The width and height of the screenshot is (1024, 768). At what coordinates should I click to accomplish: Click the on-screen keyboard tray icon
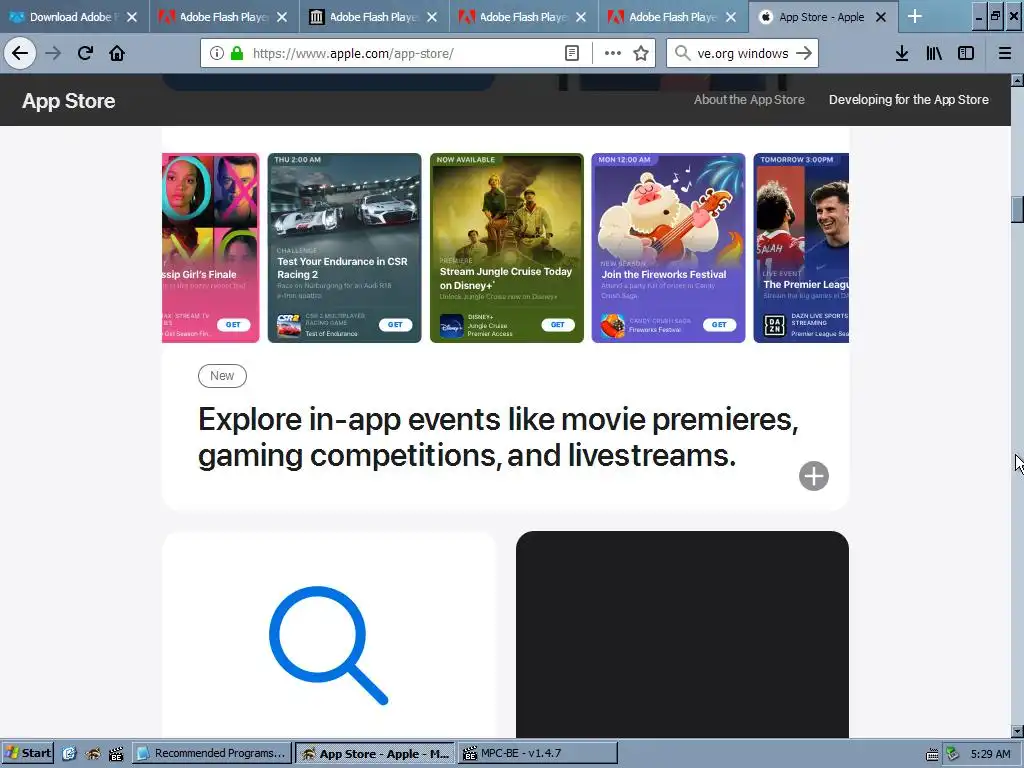tap(933, 754)
